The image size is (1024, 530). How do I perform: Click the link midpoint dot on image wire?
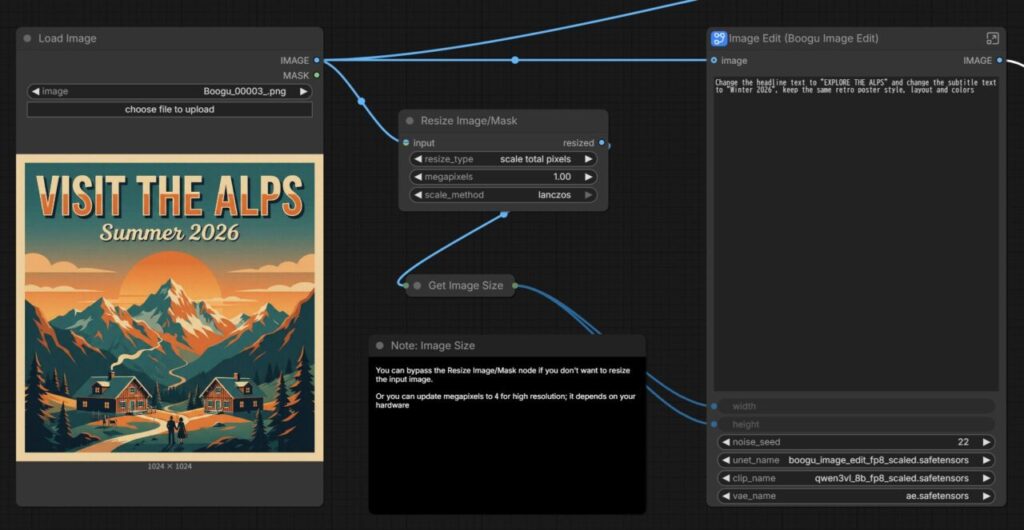pos(515,60)
